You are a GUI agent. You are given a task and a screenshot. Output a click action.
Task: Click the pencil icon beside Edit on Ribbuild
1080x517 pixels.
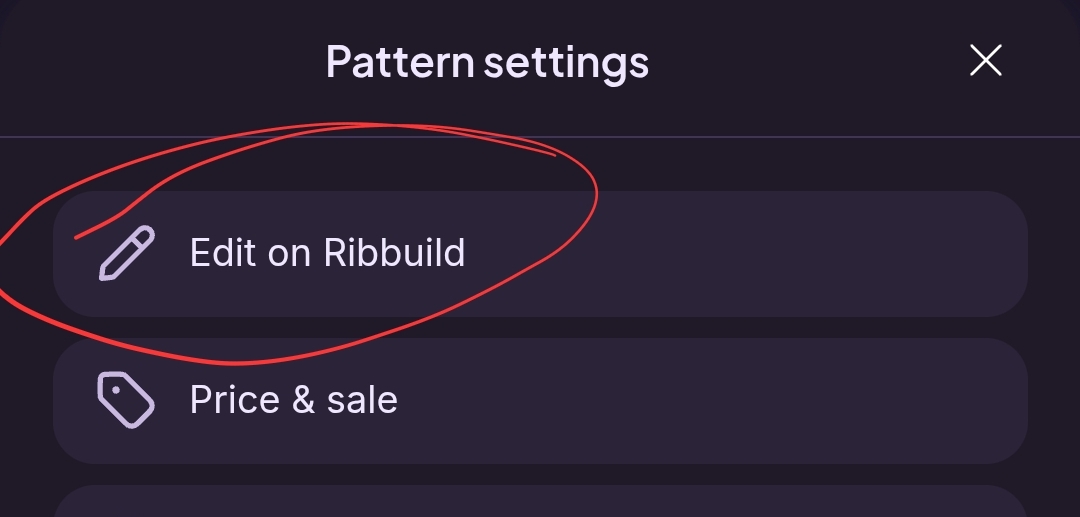(x=127, y=254)
